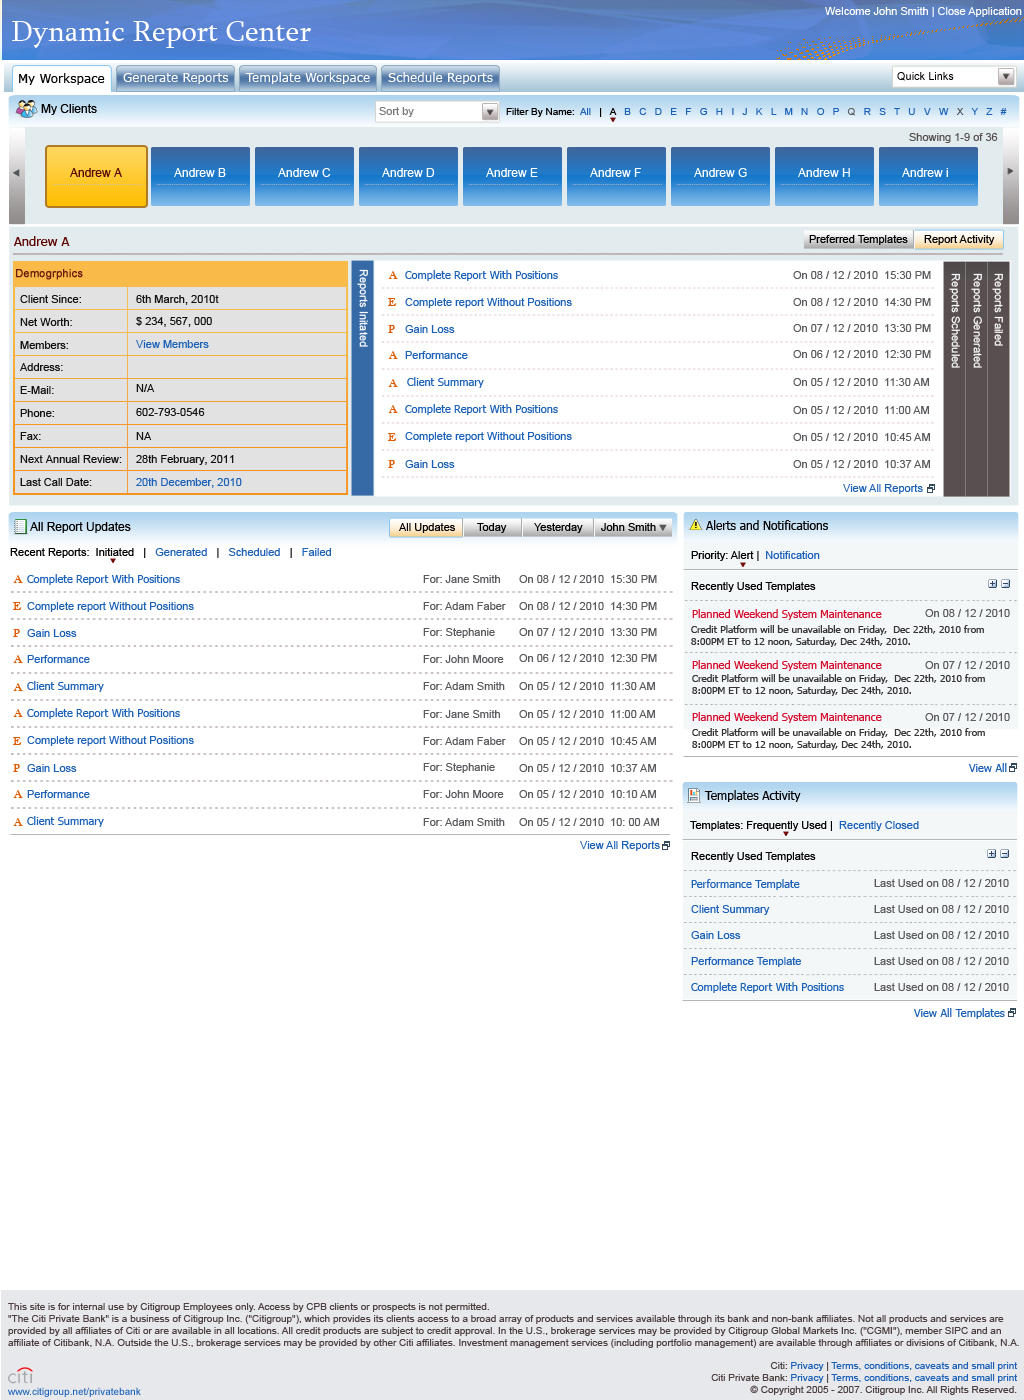Collapse Recently Used Templates with the minus icon
Image resolution: width=1024 pixels, height=1400 pixels.
1004,584
